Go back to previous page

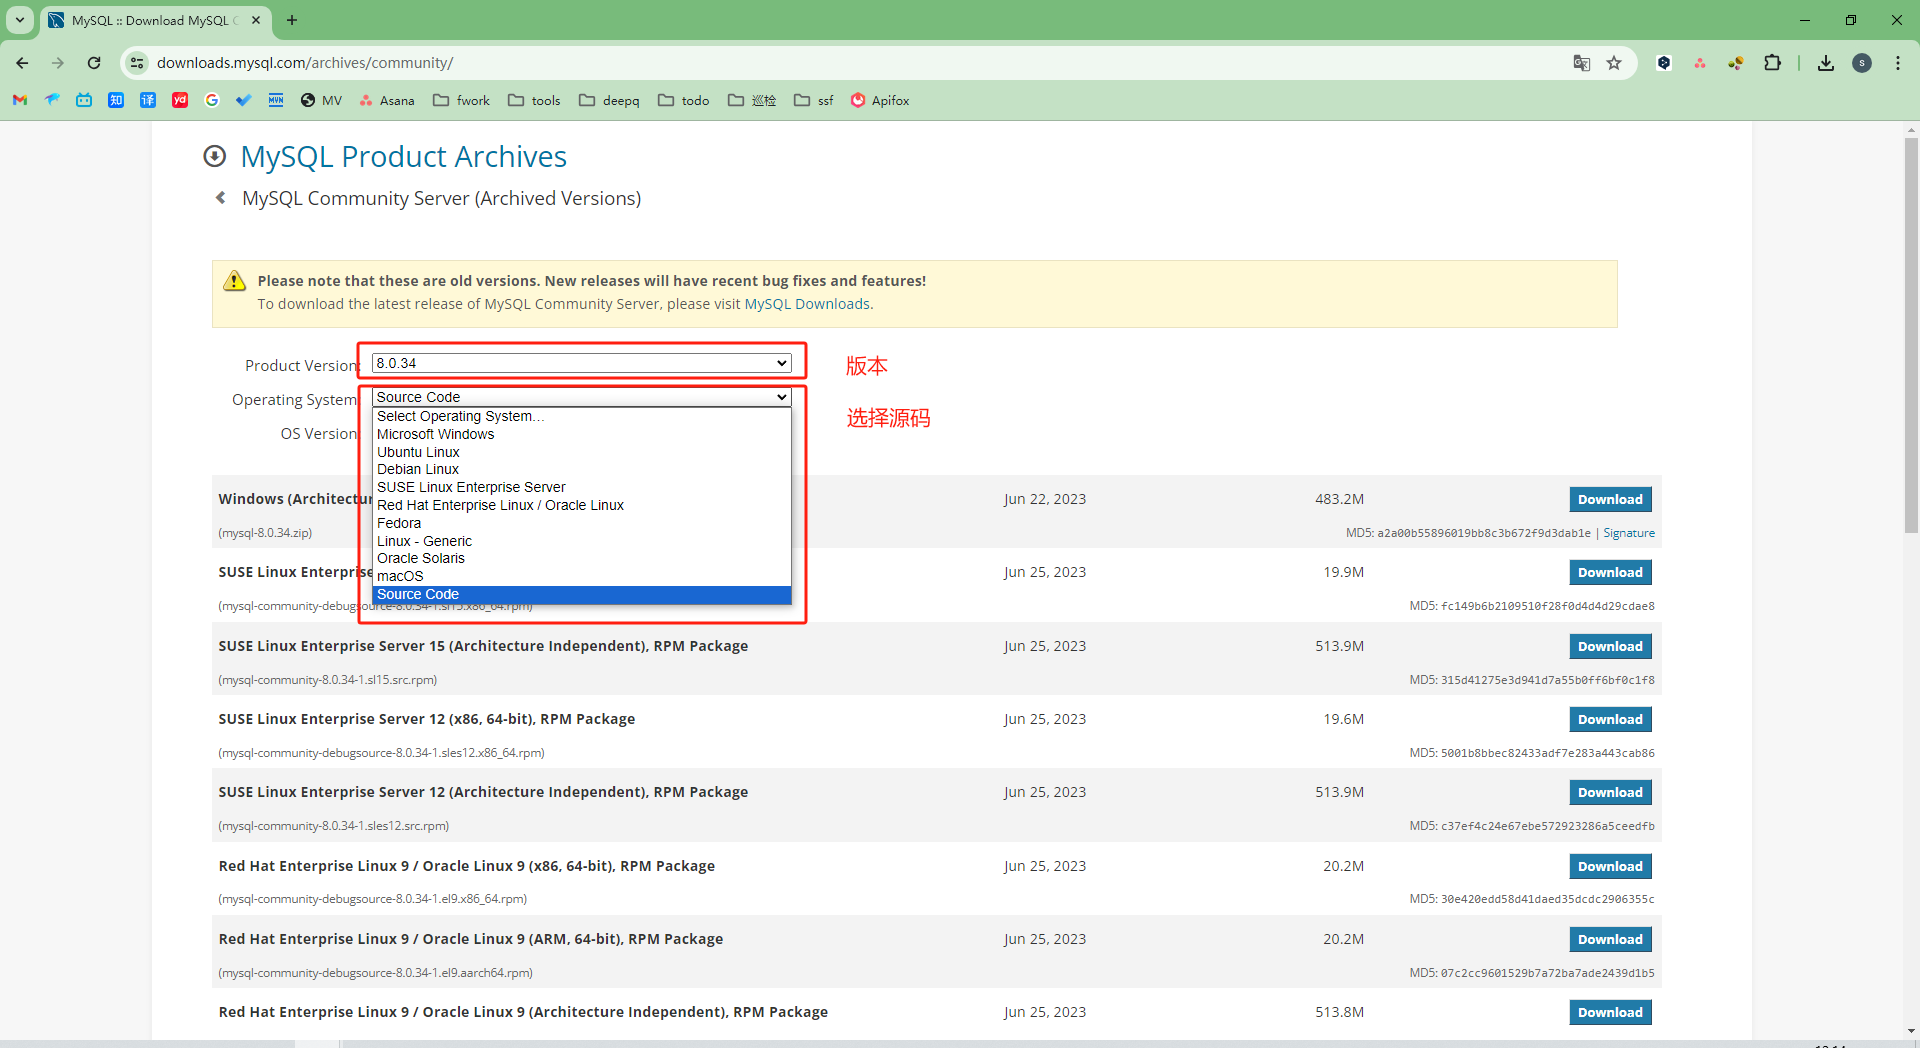(x=22, y=63)
